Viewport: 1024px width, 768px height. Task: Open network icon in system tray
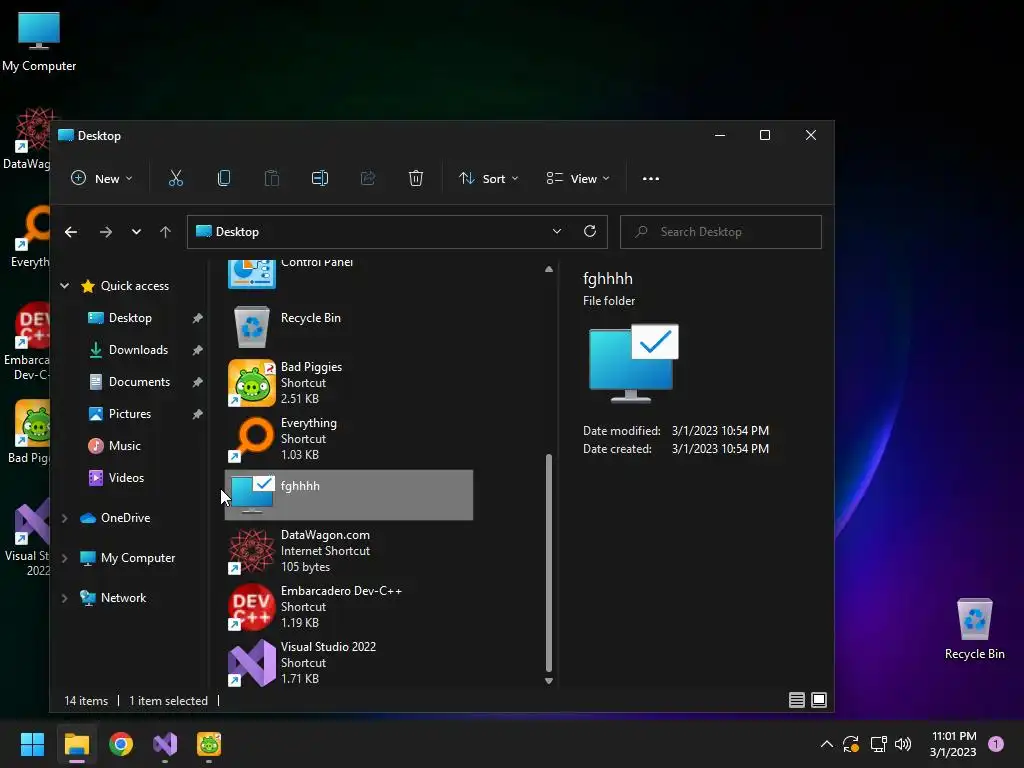point(878,744)
